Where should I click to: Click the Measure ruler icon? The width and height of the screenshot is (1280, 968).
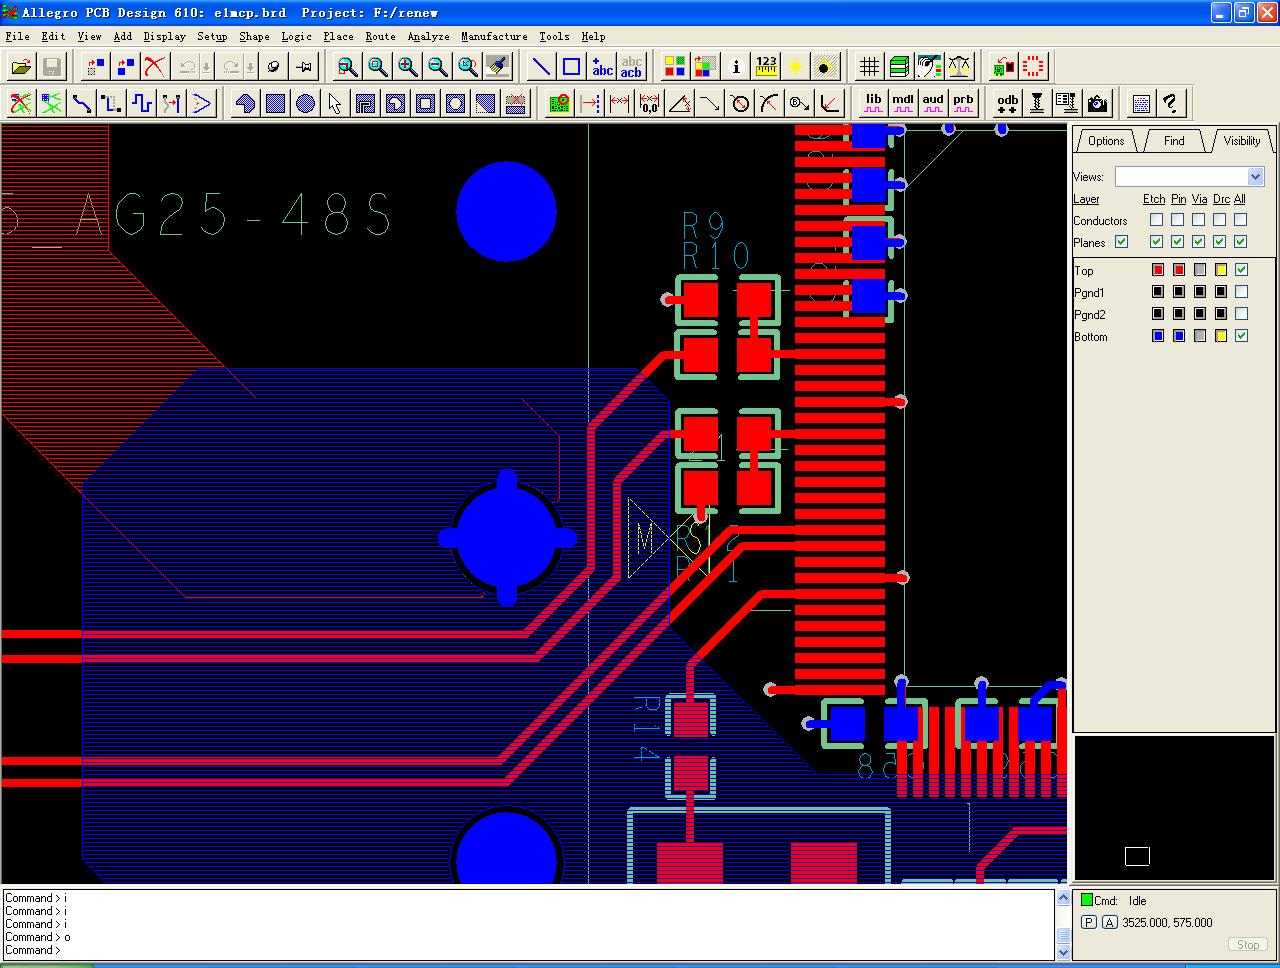tap(766, 67)
